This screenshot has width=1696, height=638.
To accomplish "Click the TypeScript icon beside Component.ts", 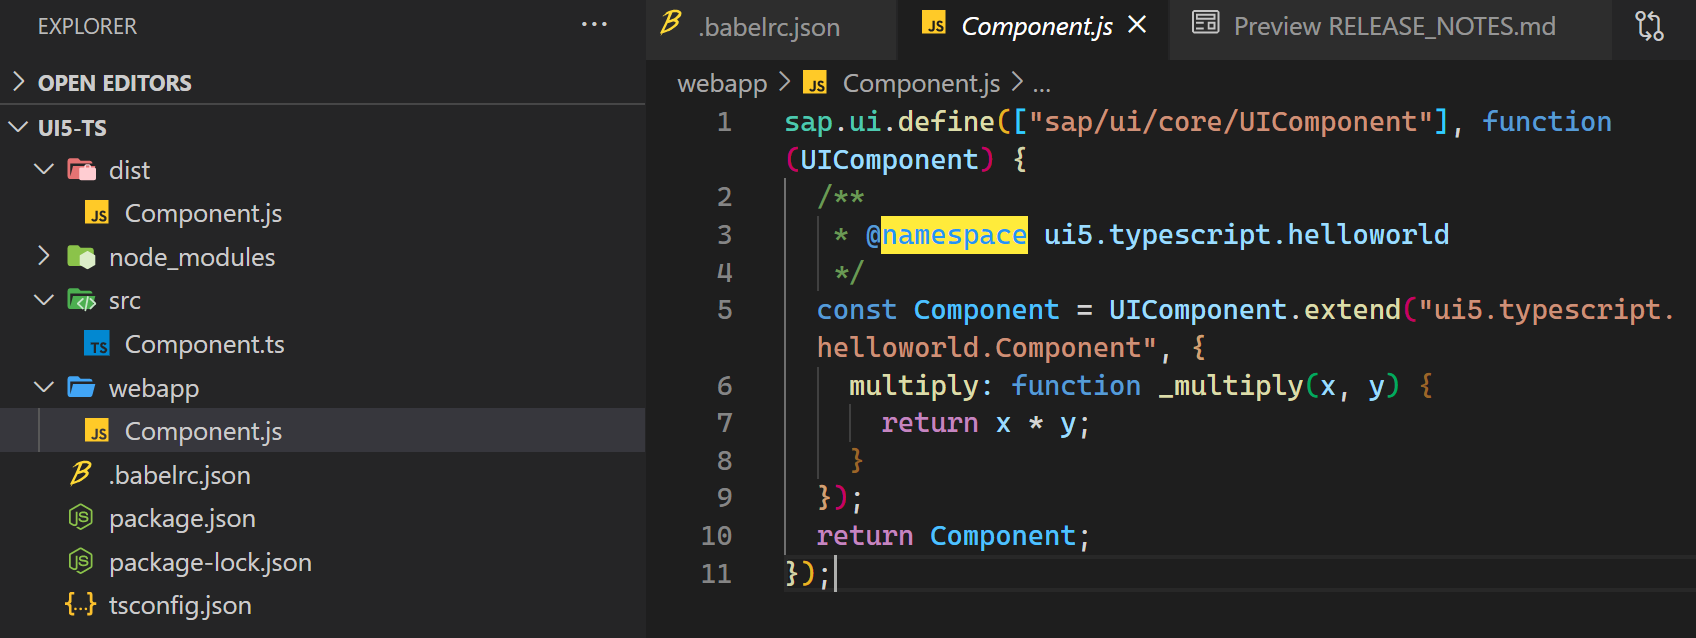I will (97, 345).
